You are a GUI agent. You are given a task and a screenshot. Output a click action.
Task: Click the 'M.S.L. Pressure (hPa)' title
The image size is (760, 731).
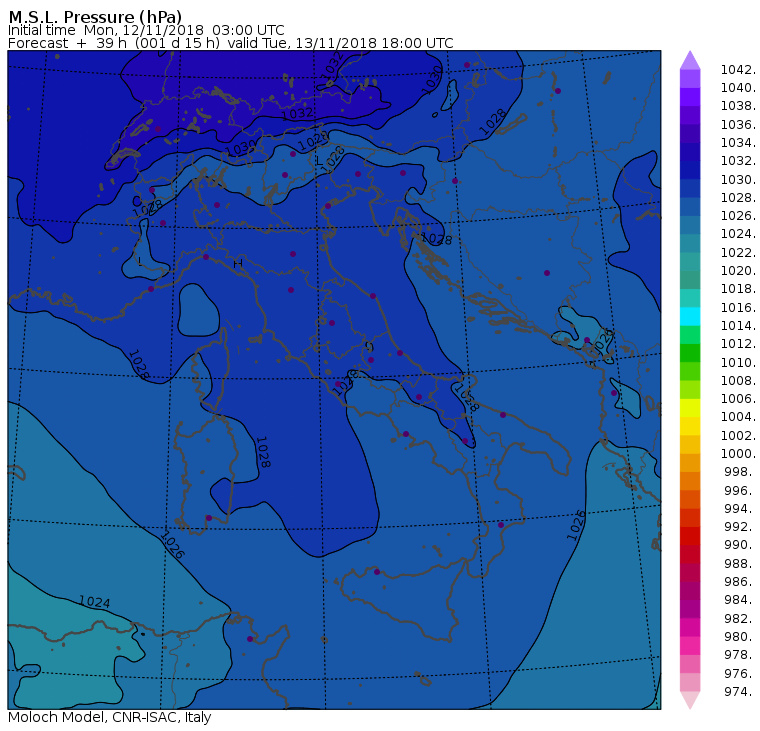point(95,17)
